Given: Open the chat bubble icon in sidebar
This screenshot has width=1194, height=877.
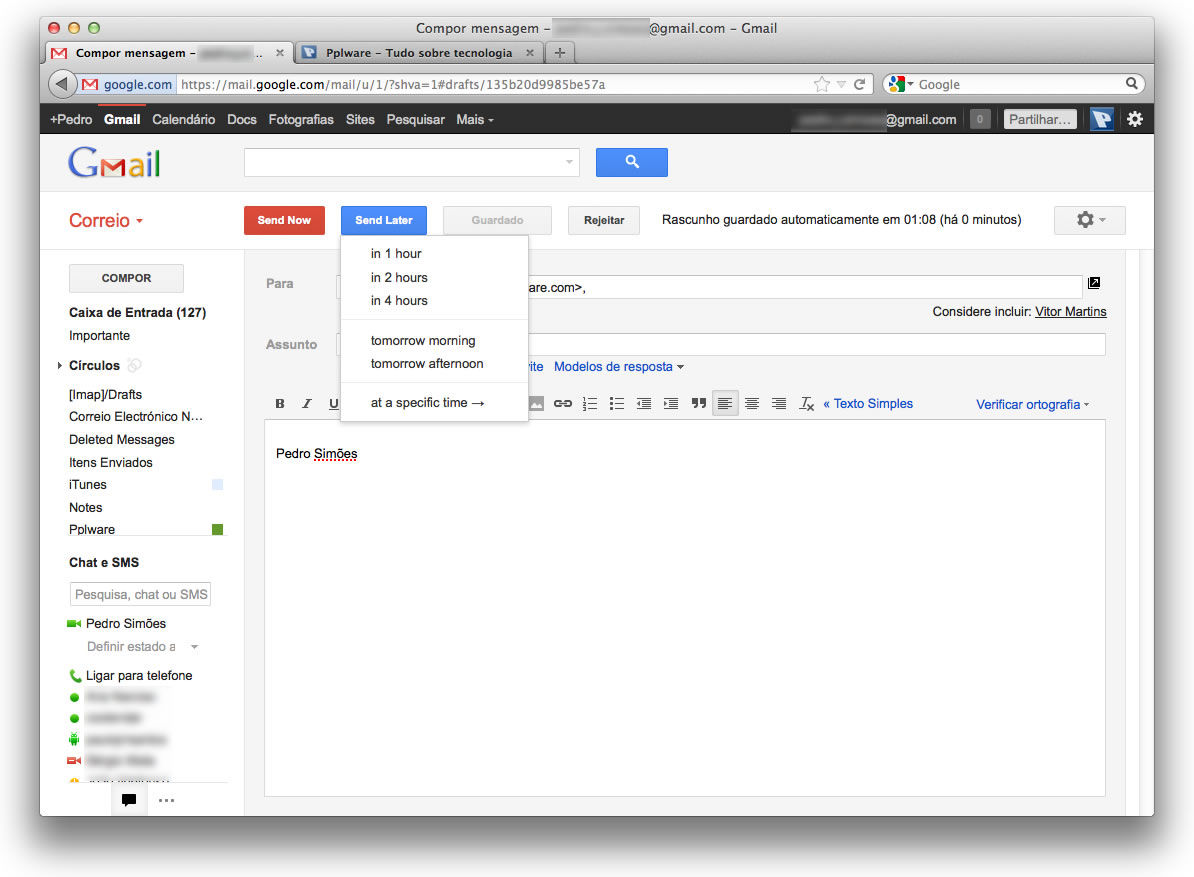Looking at the screenshot, I should tap(129, 800).
